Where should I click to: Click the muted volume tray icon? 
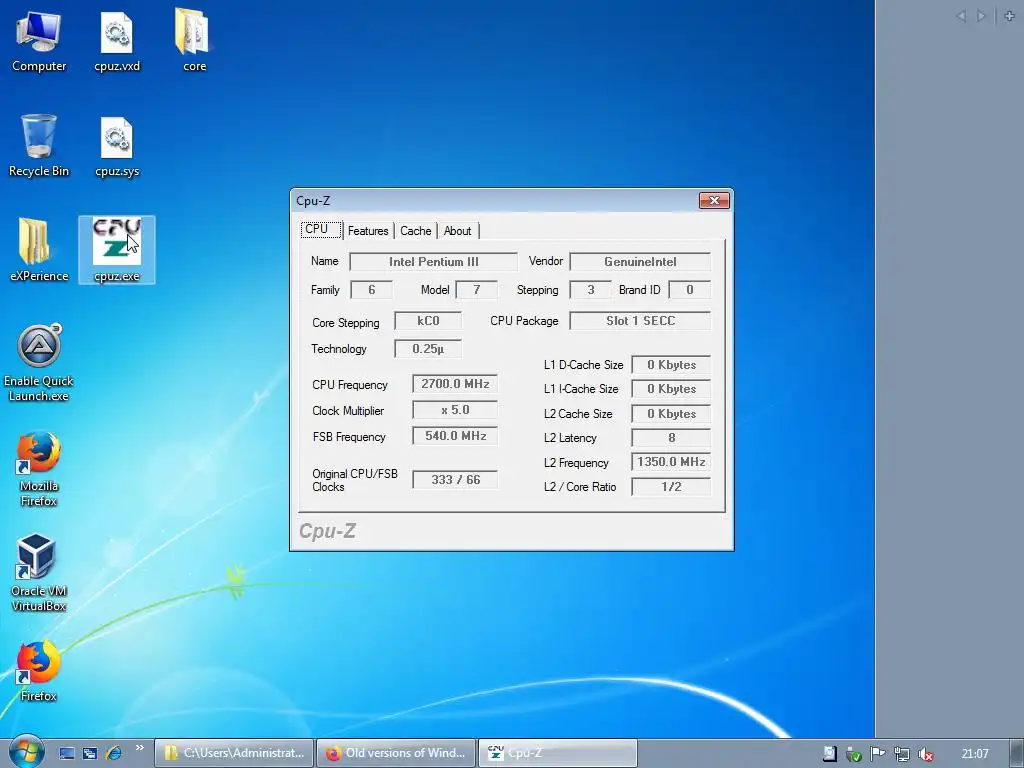tap(925, 754)
